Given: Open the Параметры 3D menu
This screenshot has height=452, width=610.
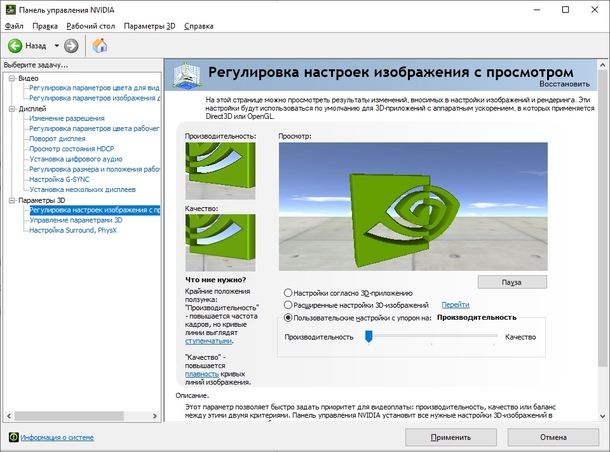Looking at the screenshot, I should click(x=149, y=26).
